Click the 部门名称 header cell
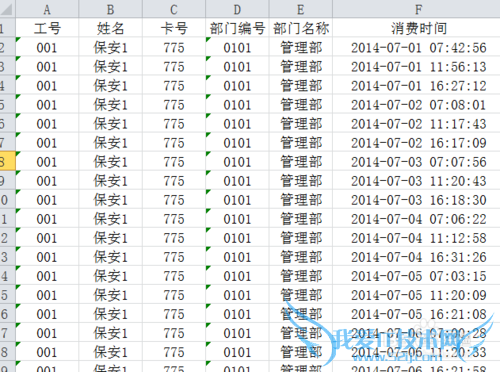Image resolution: width=500 pixels, height=372 pixels. [x=301, y=28]
